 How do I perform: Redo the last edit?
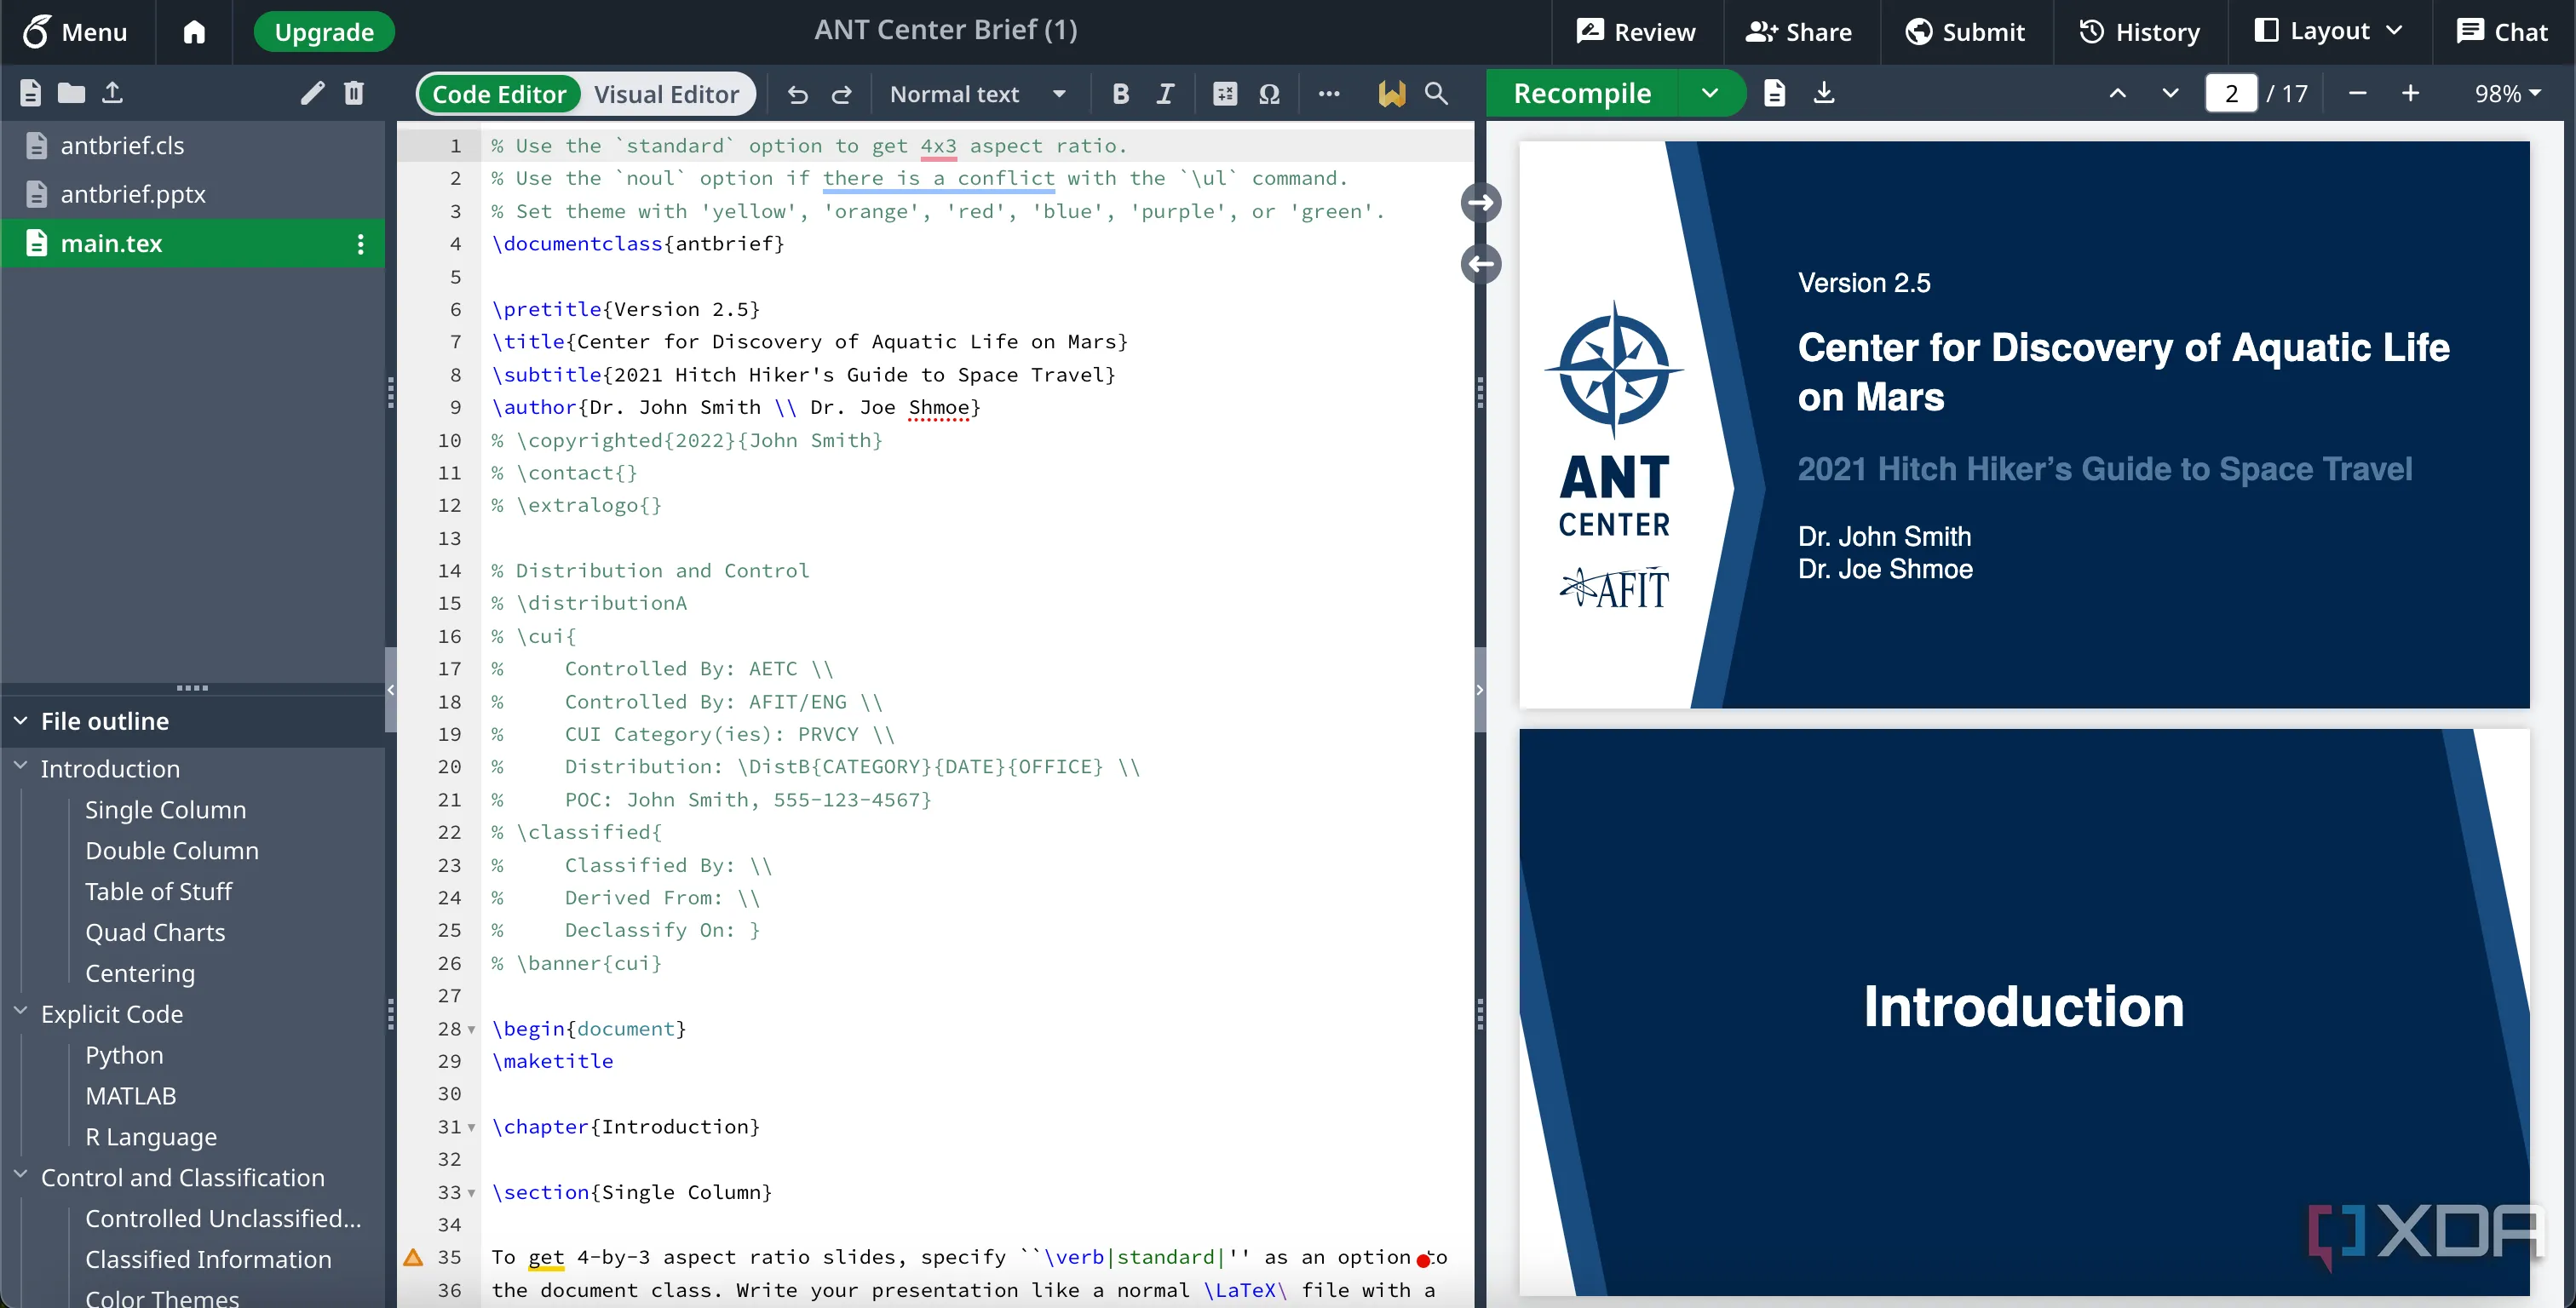click(842, 94)
